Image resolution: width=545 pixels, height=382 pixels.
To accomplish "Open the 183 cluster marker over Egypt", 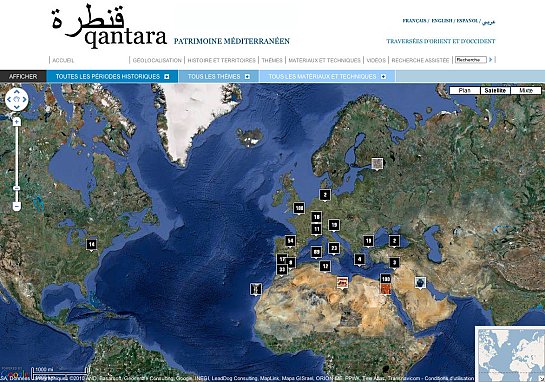I will [x=385, y=279].
